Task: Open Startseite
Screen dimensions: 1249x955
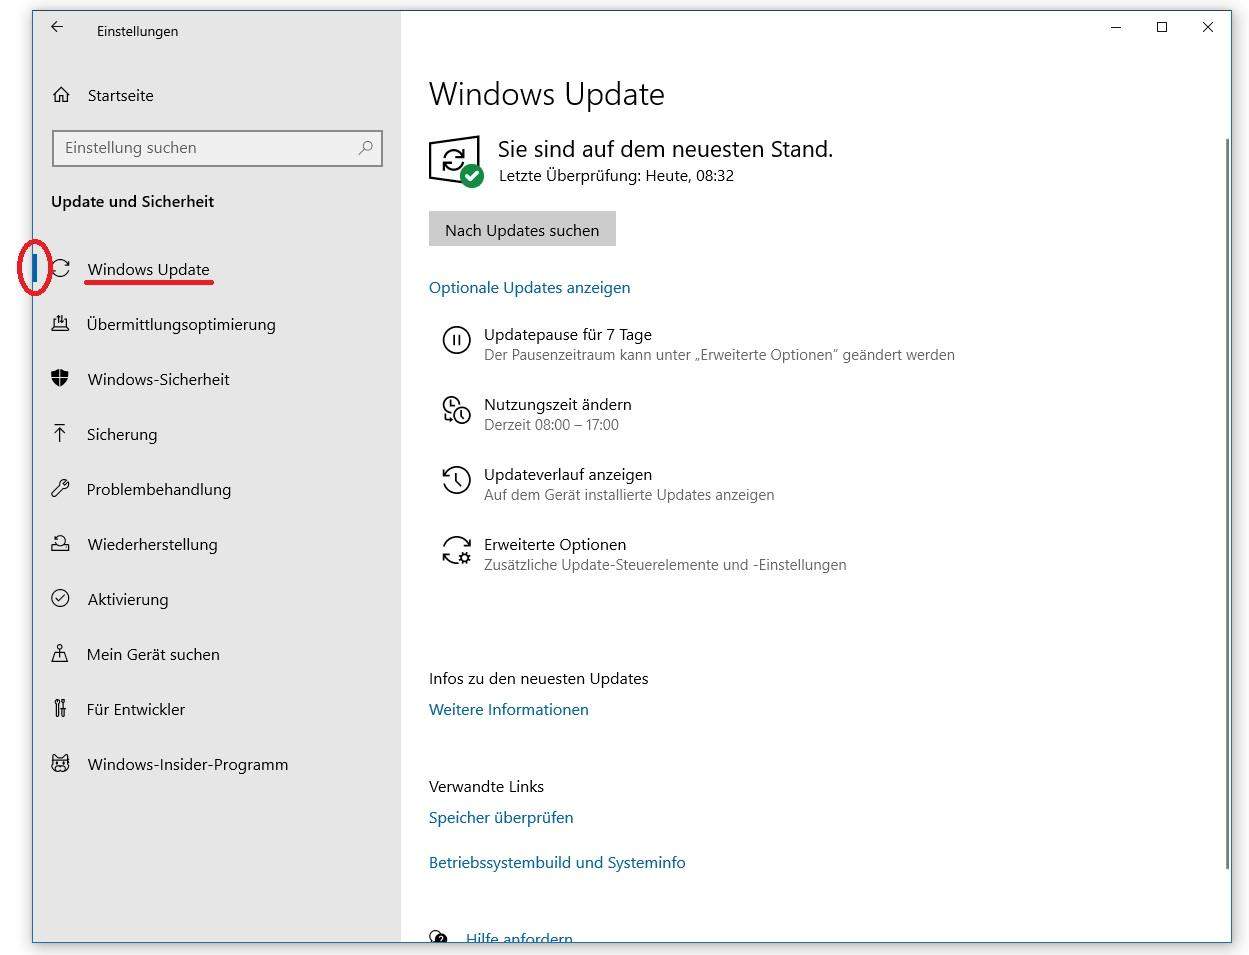Action: point(120,95)
